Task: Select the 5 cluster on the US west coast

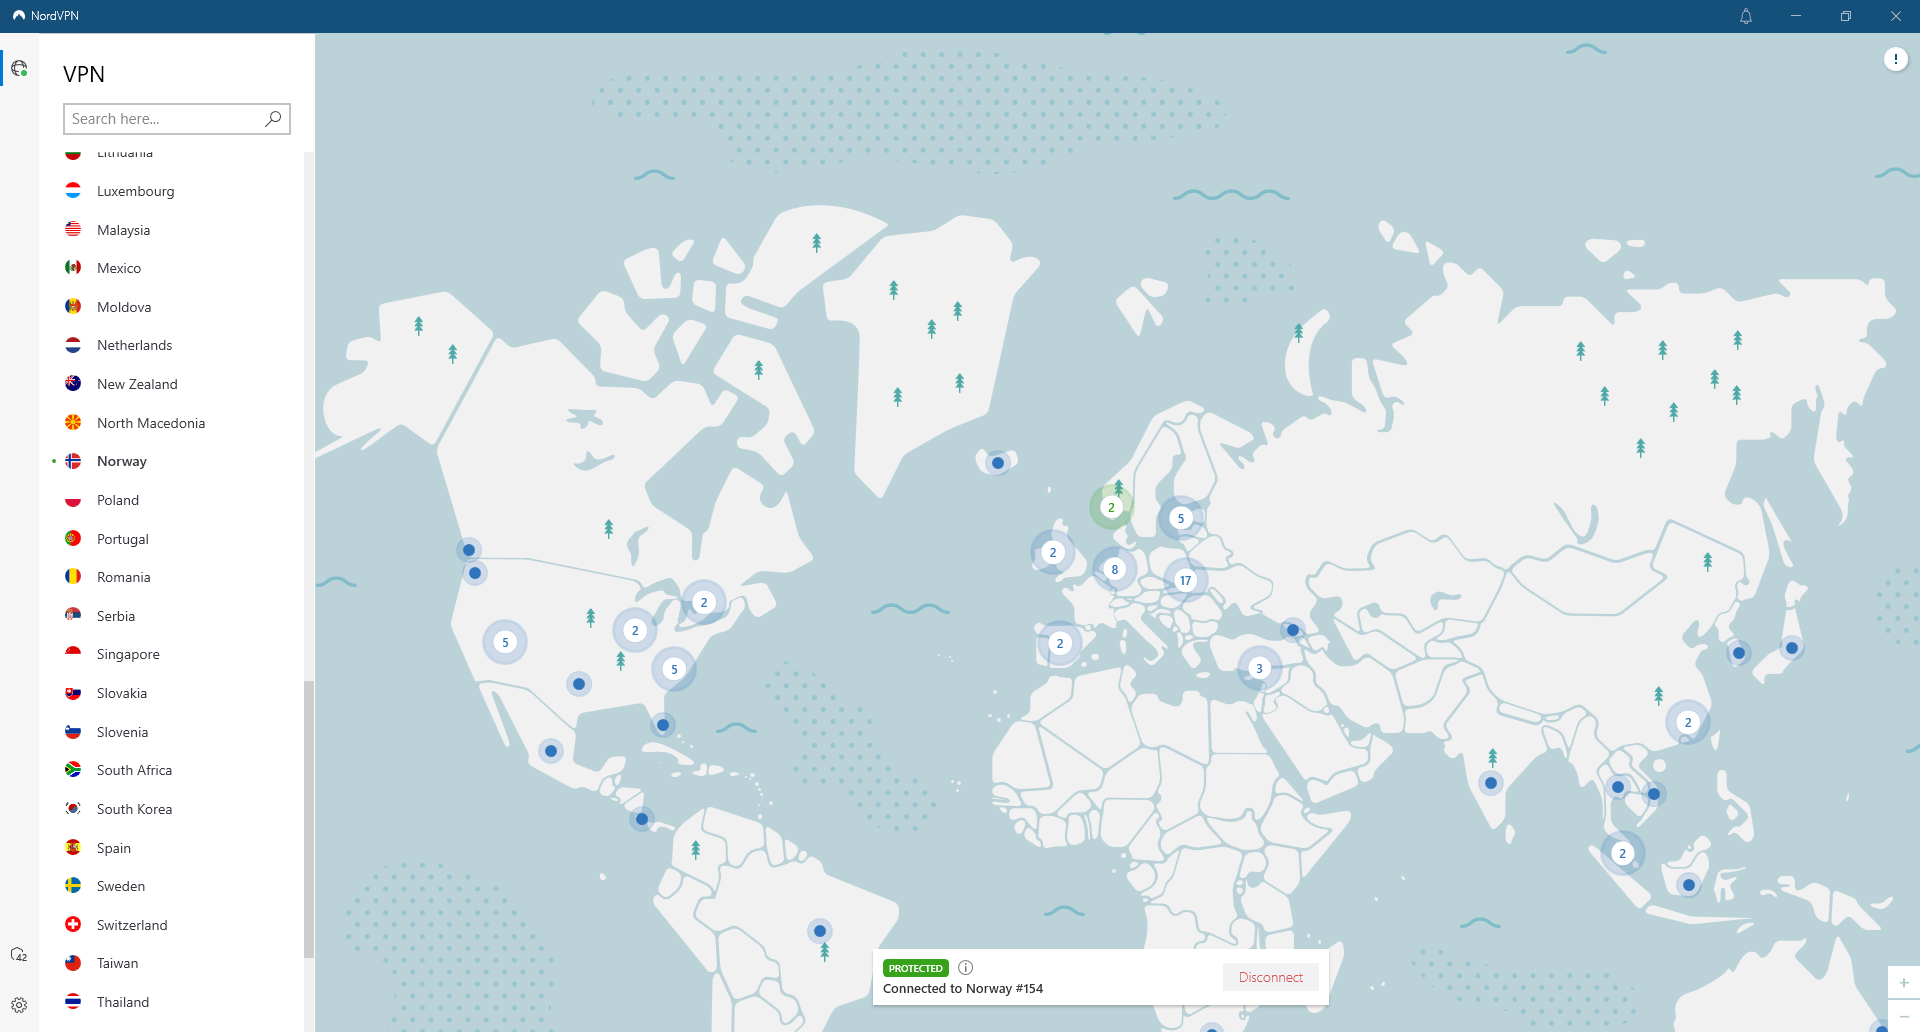Action: point(505,642)
